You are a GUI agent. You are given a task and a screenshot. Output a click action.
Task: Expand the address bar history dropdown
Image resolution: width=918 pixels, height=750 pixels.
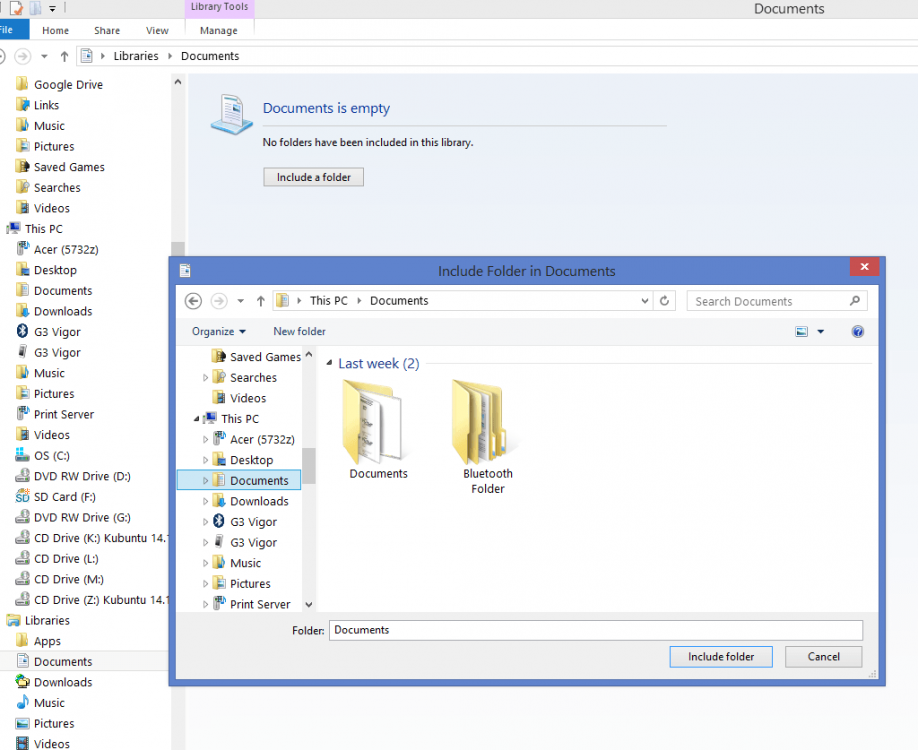tap(645, 301)
